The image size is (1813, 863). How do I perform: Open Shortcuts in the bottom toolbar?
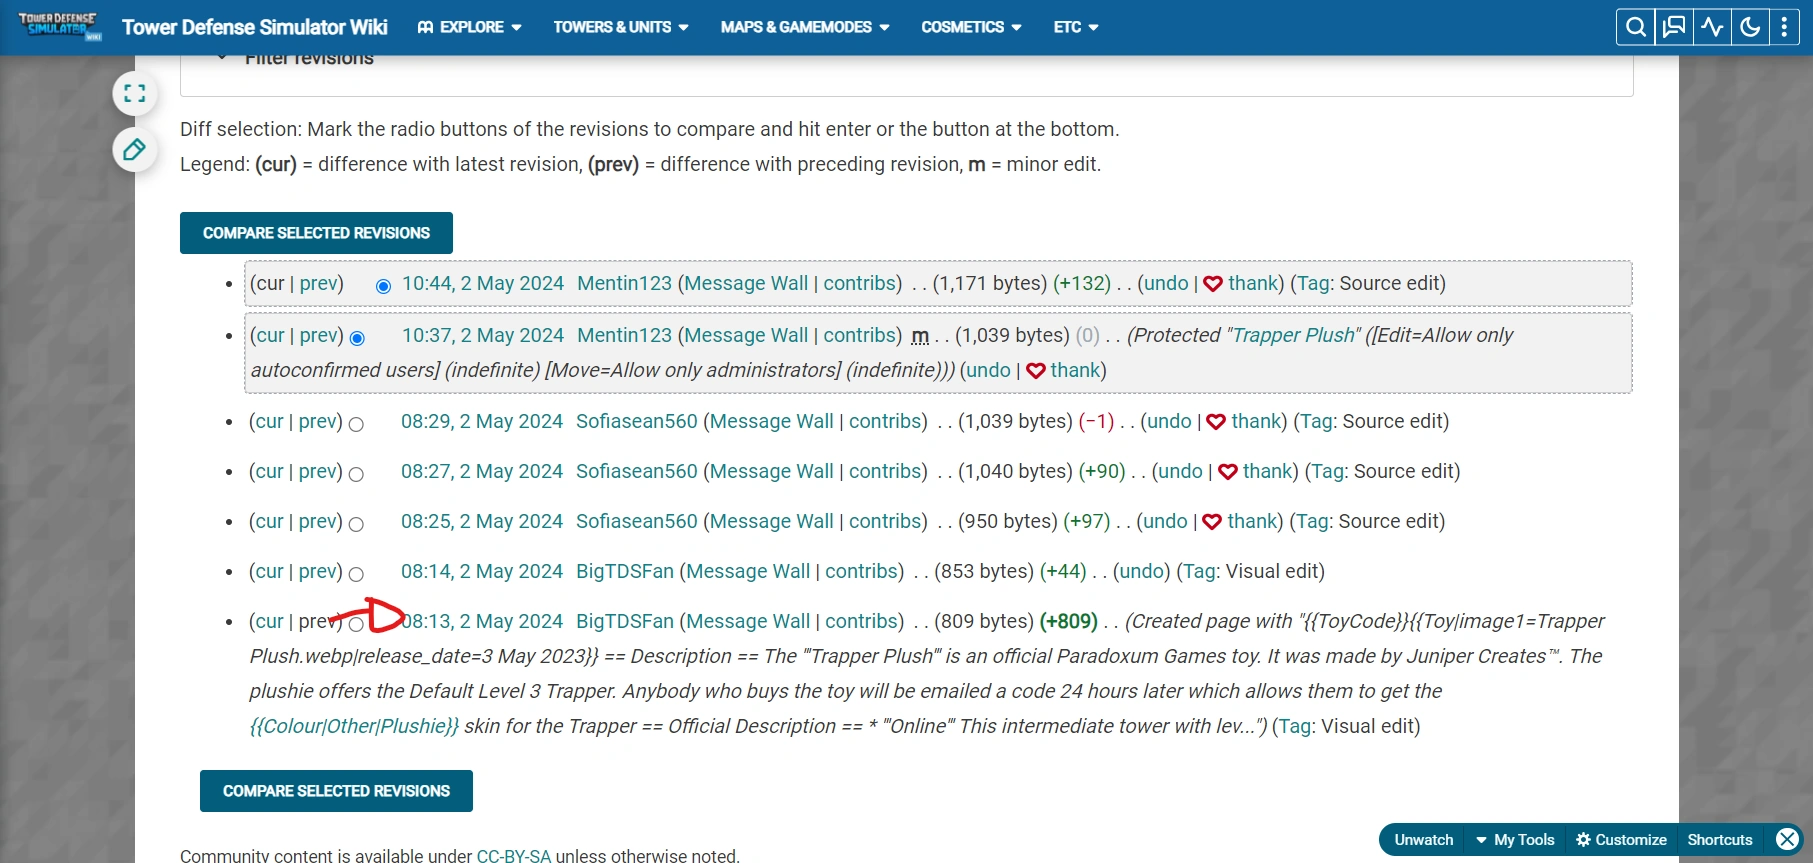point(1720,840)
